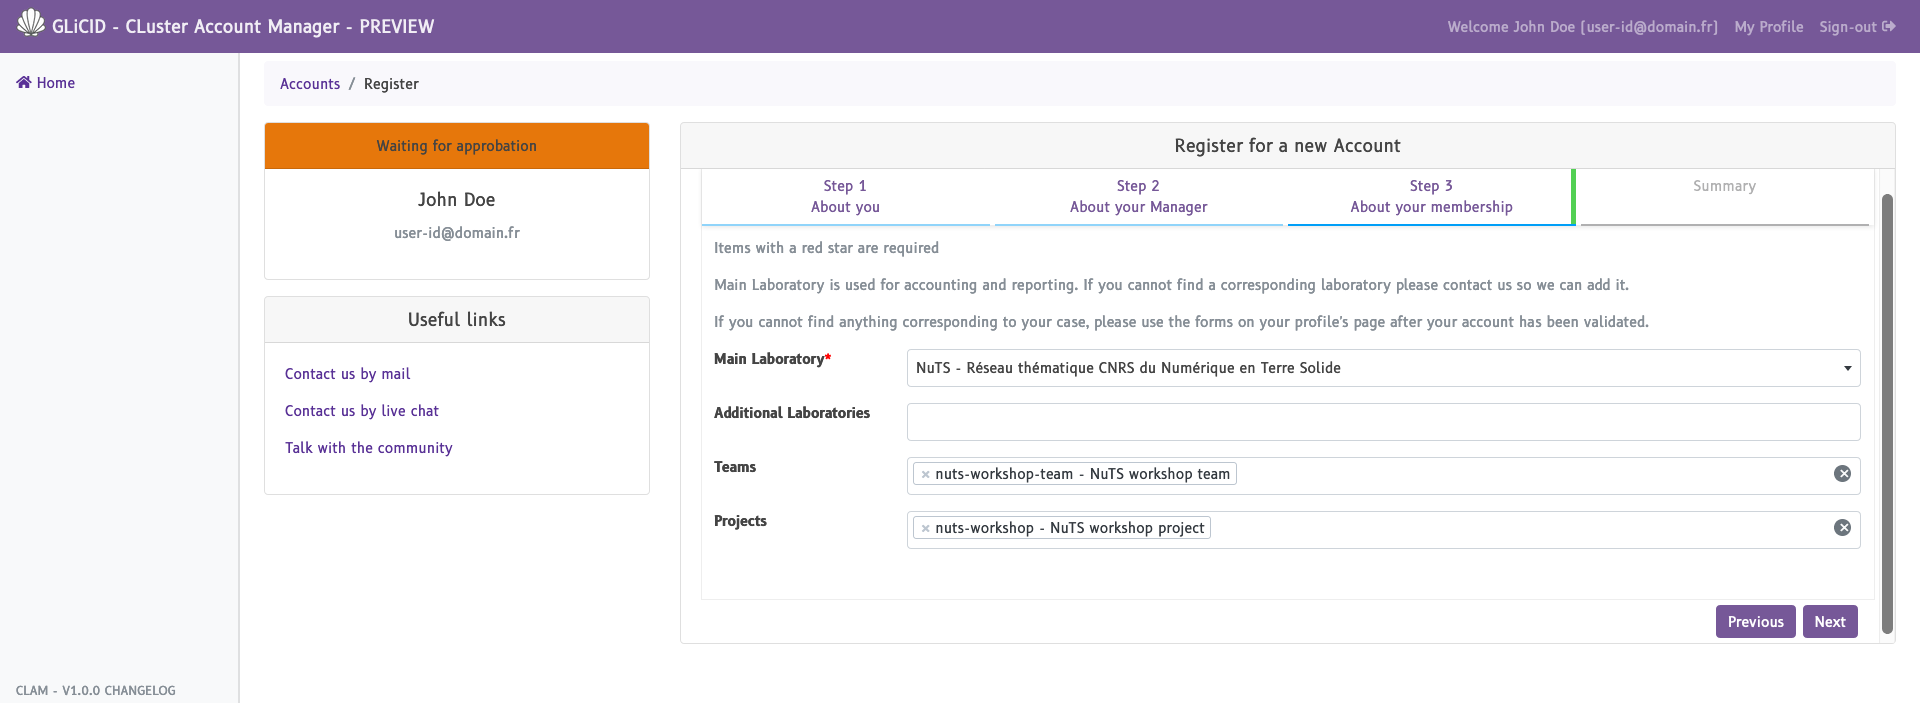The width and height of the screenshot is (1920, 703).
Task: Clear all selections in Teams field
Action: point(1842,474)
